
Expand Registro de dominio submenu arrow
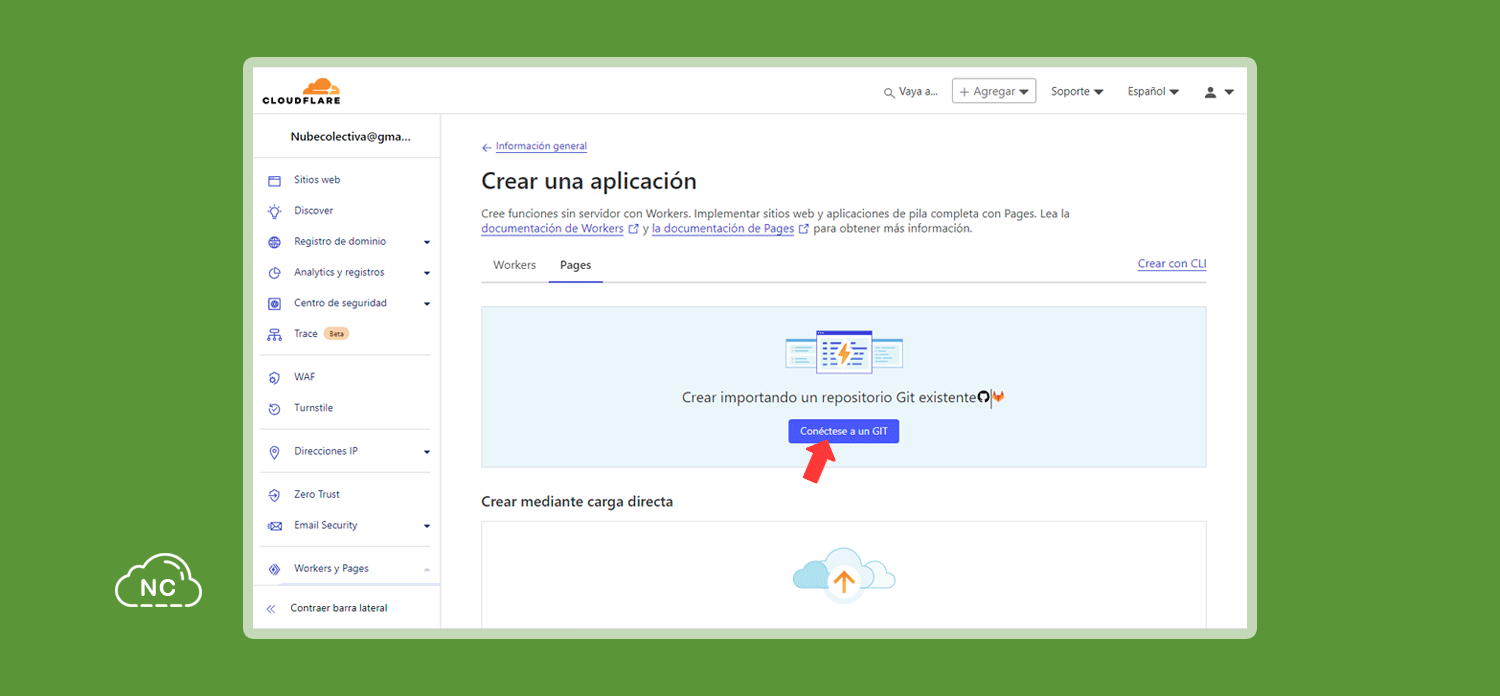point(427,242)
